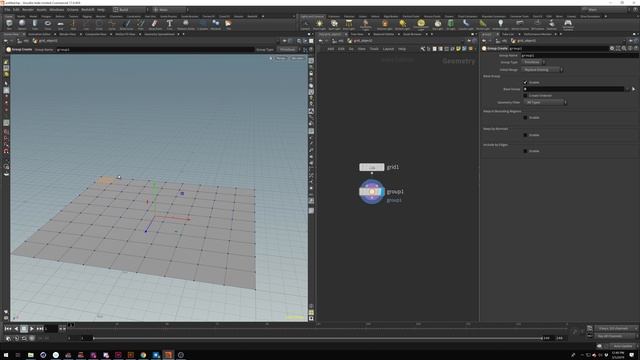
Task: Open the Base Group pattern dropdown arrow
Action: pos(627,89)
